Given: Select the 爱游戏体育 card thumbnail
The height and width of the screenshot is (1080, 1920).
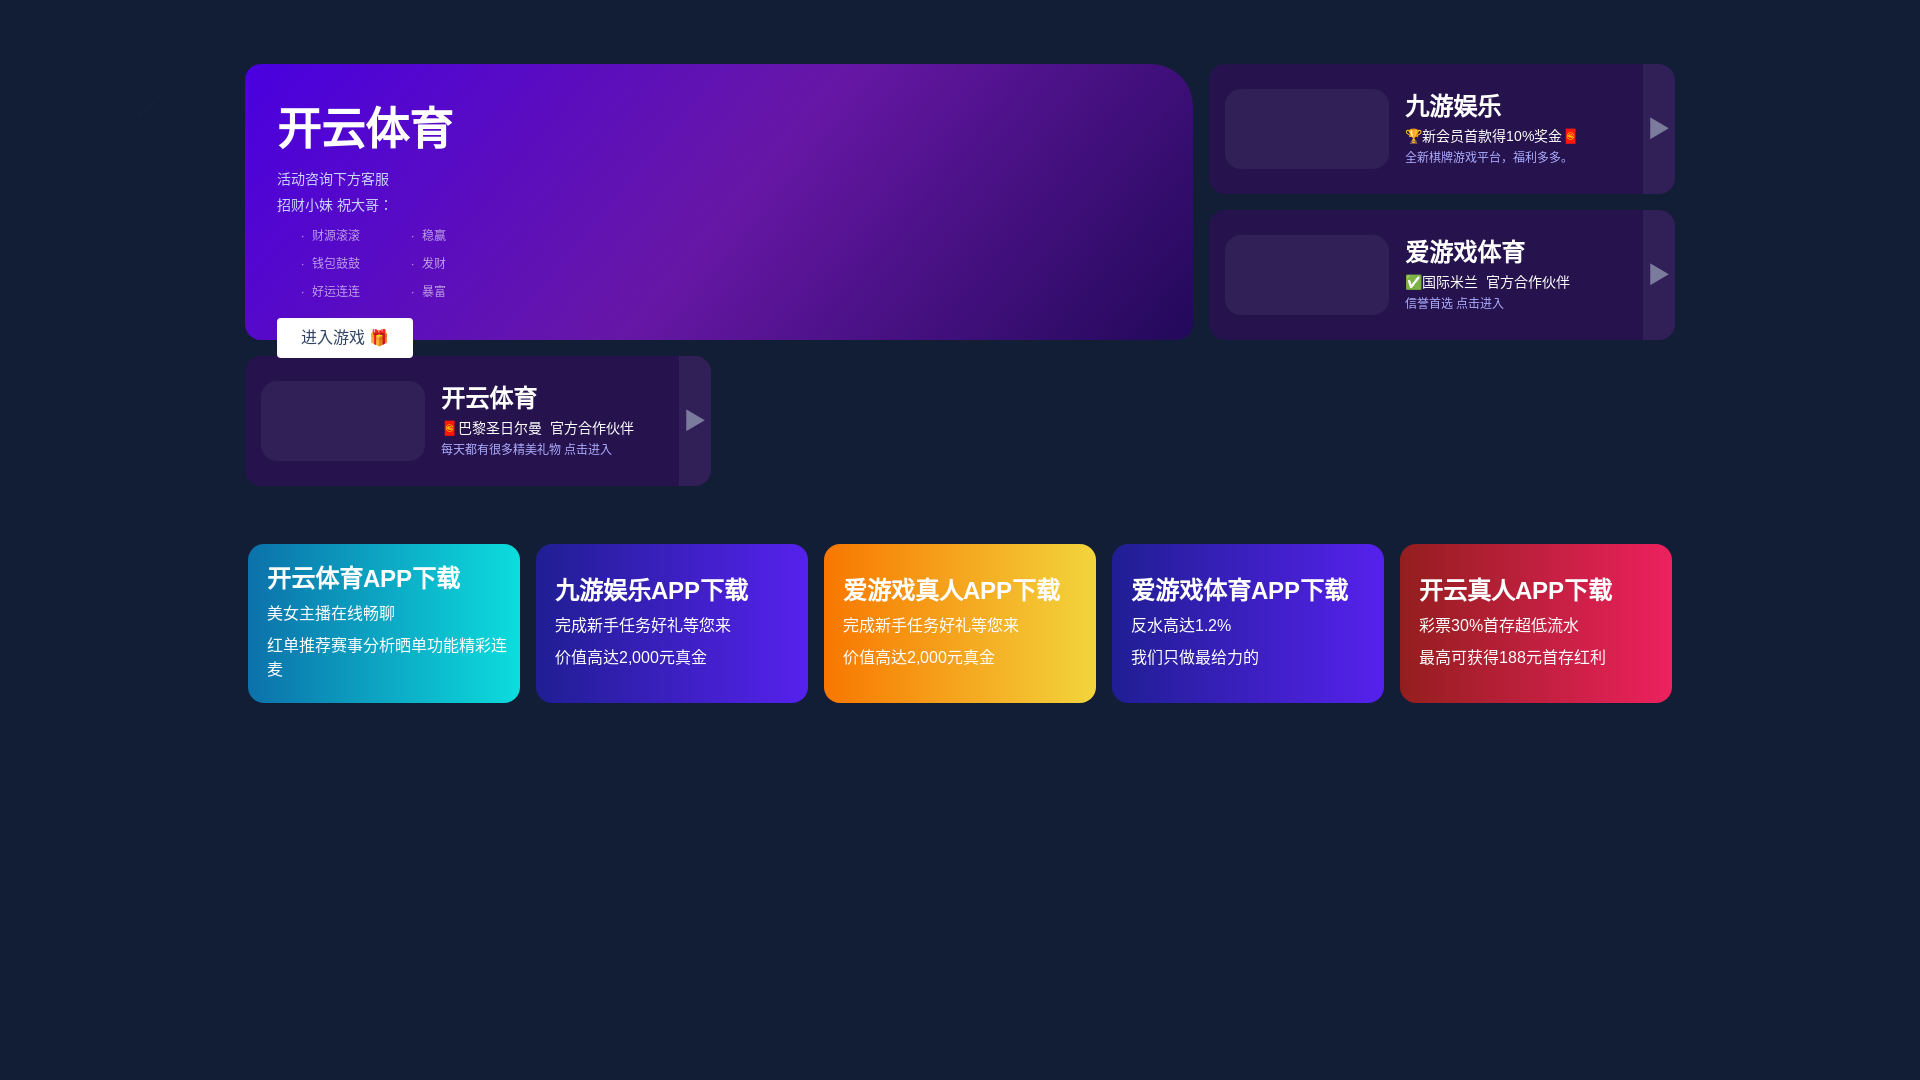Looking at the screenshot, I should pos(1306,275).
